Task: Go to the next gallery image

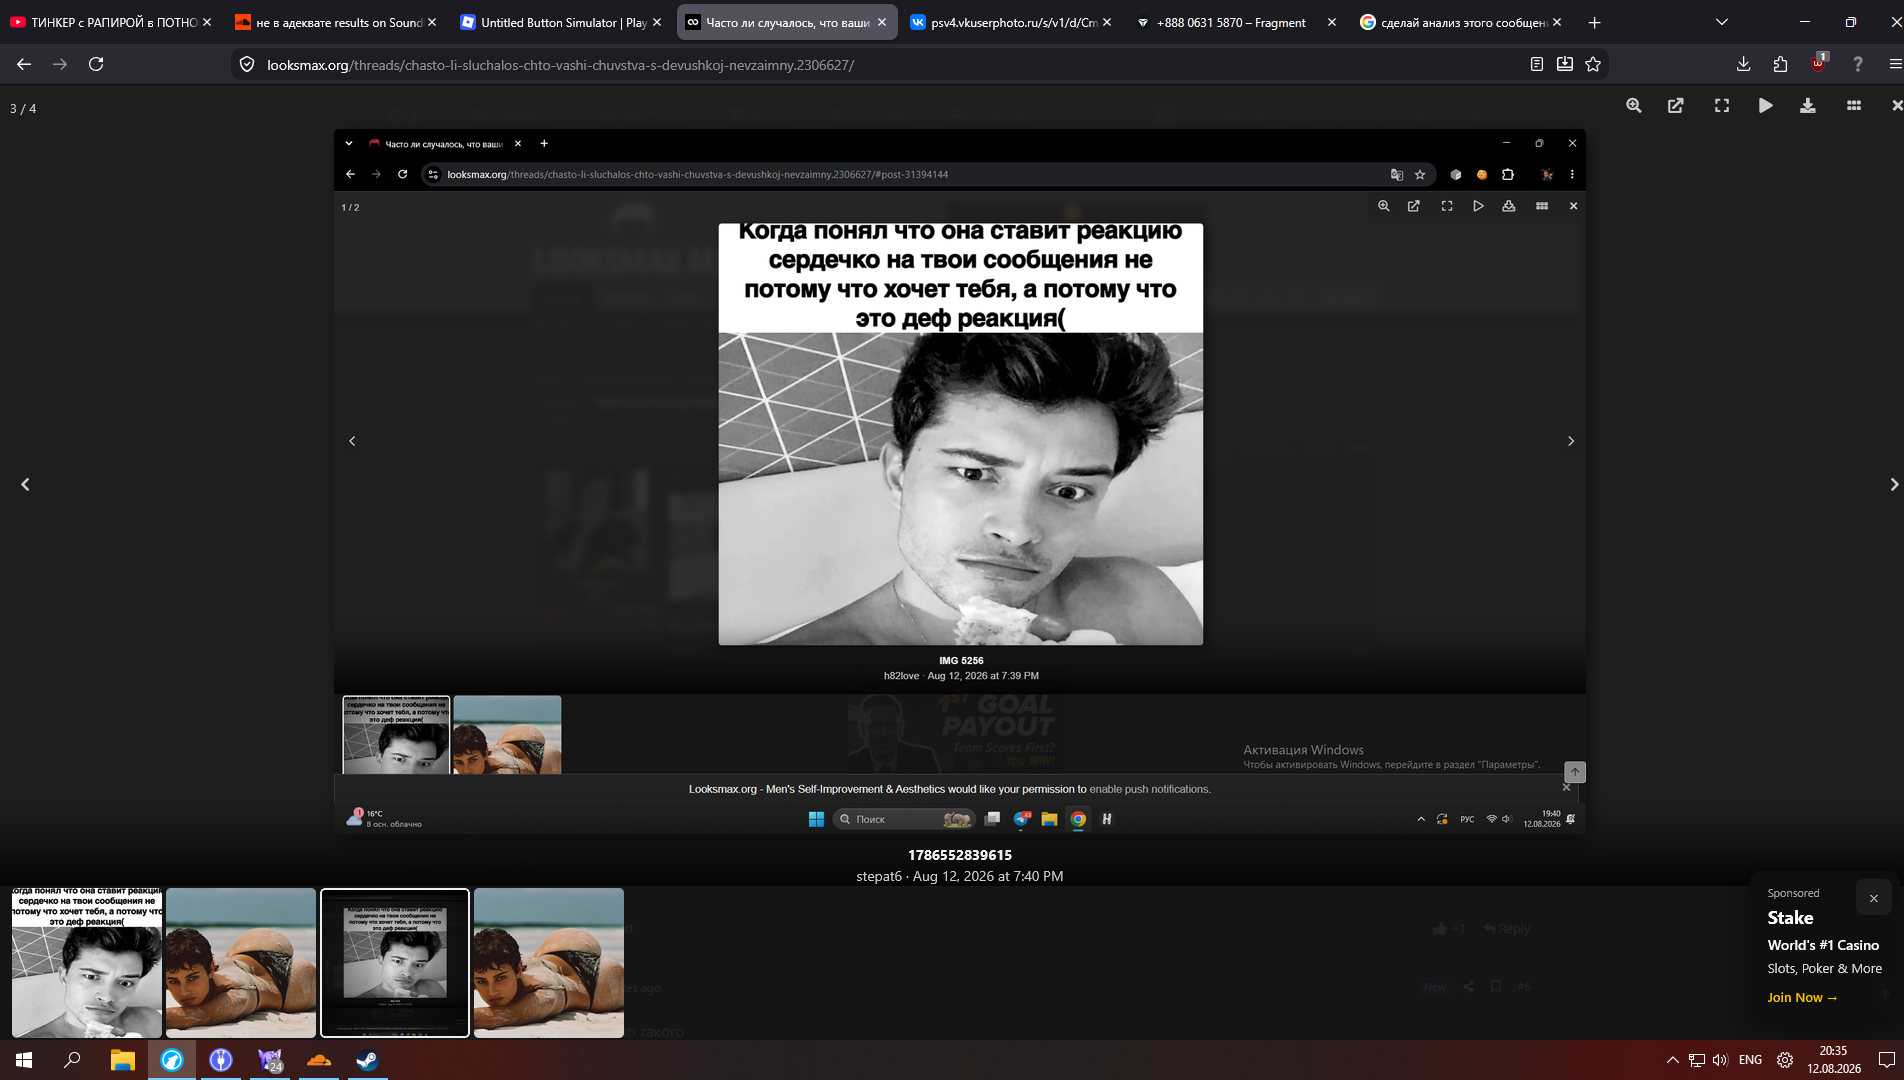Action: click(x=1893, y=484)
